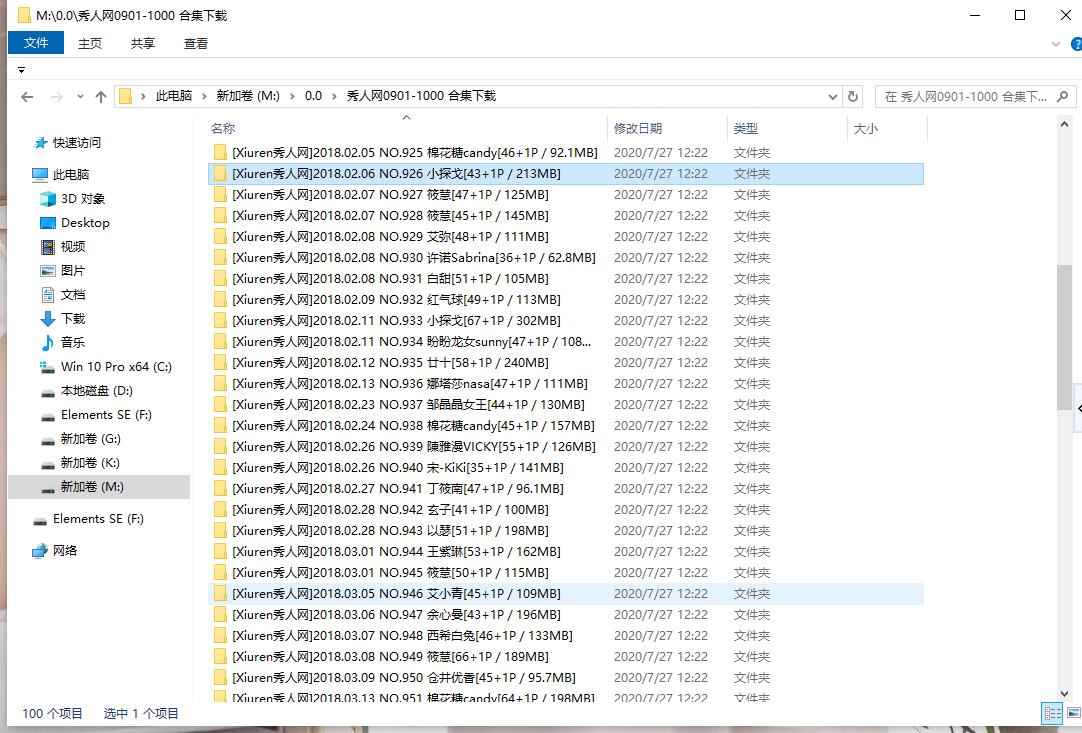Expand breadcrumb chevron after 新加卷 (M:)
This screenshot has height=733, width=1082.
click(x=293, y=96)
